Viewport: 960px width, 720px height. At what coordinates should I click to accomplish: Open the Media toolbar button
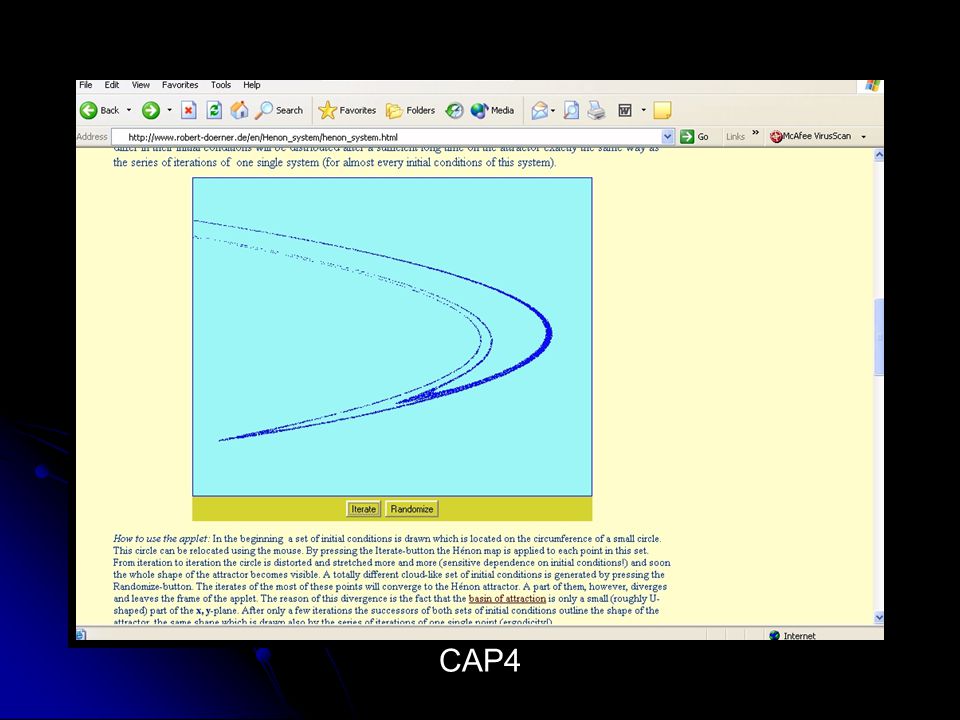pyautogui.click(x=492, y=110)
